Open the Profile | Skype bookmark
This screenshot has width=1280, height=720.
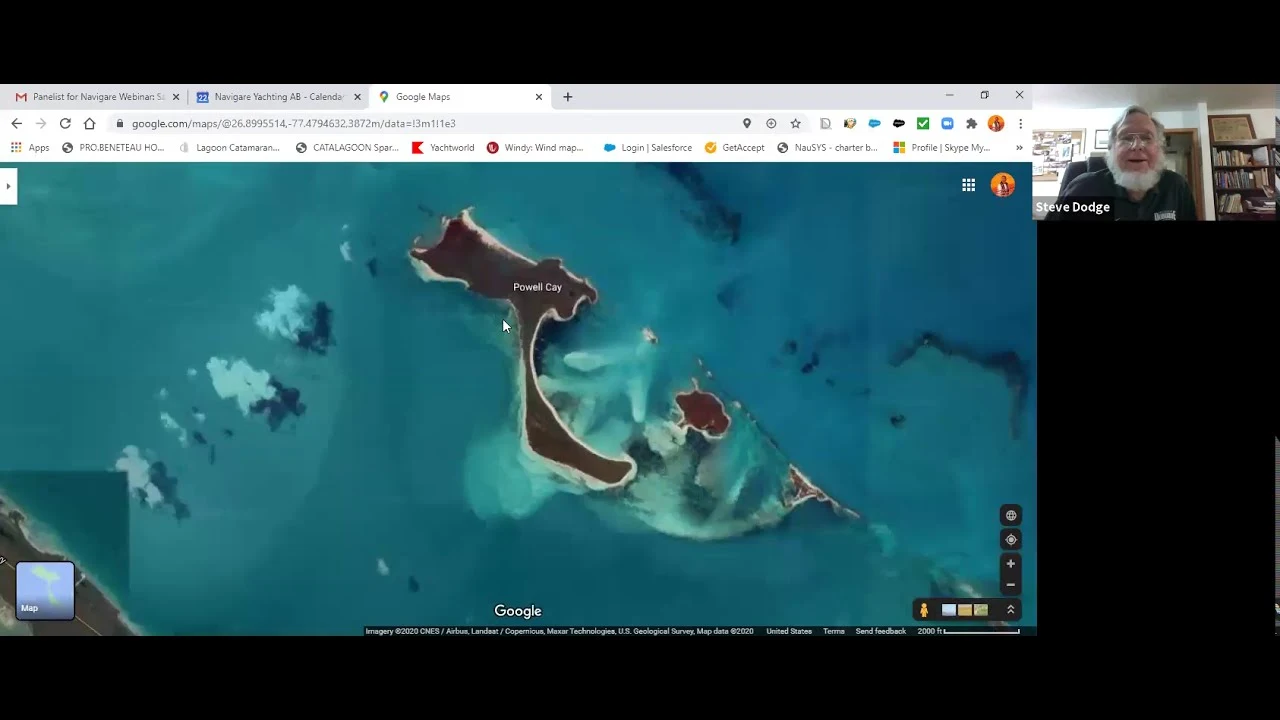coord(942,147)
